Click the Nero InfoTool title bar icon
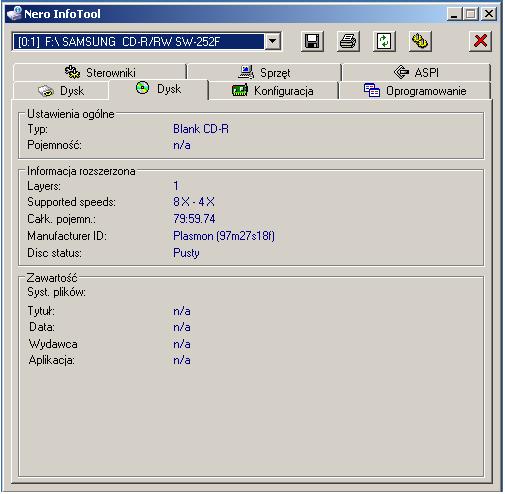 tap(15, 14)
